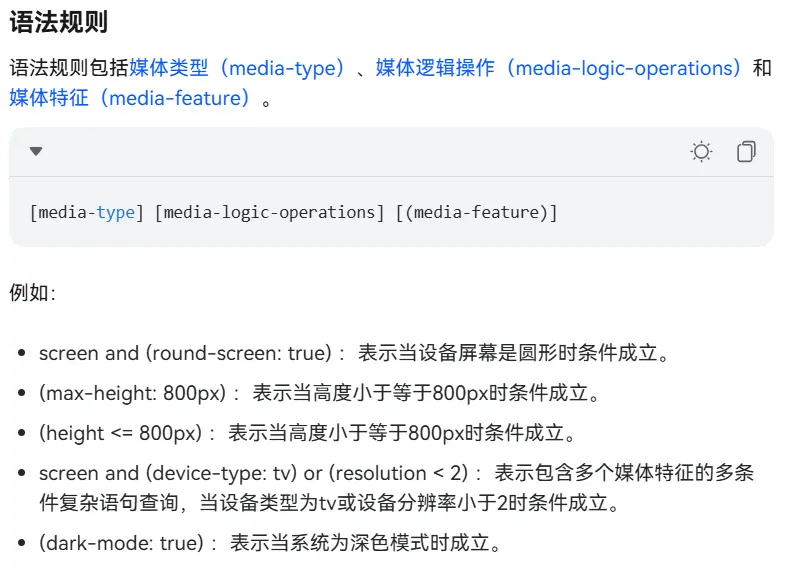The image size is (796, 570).
Task: Toggle code block light/dark theme sun icon
Action: tap(701, 152)
